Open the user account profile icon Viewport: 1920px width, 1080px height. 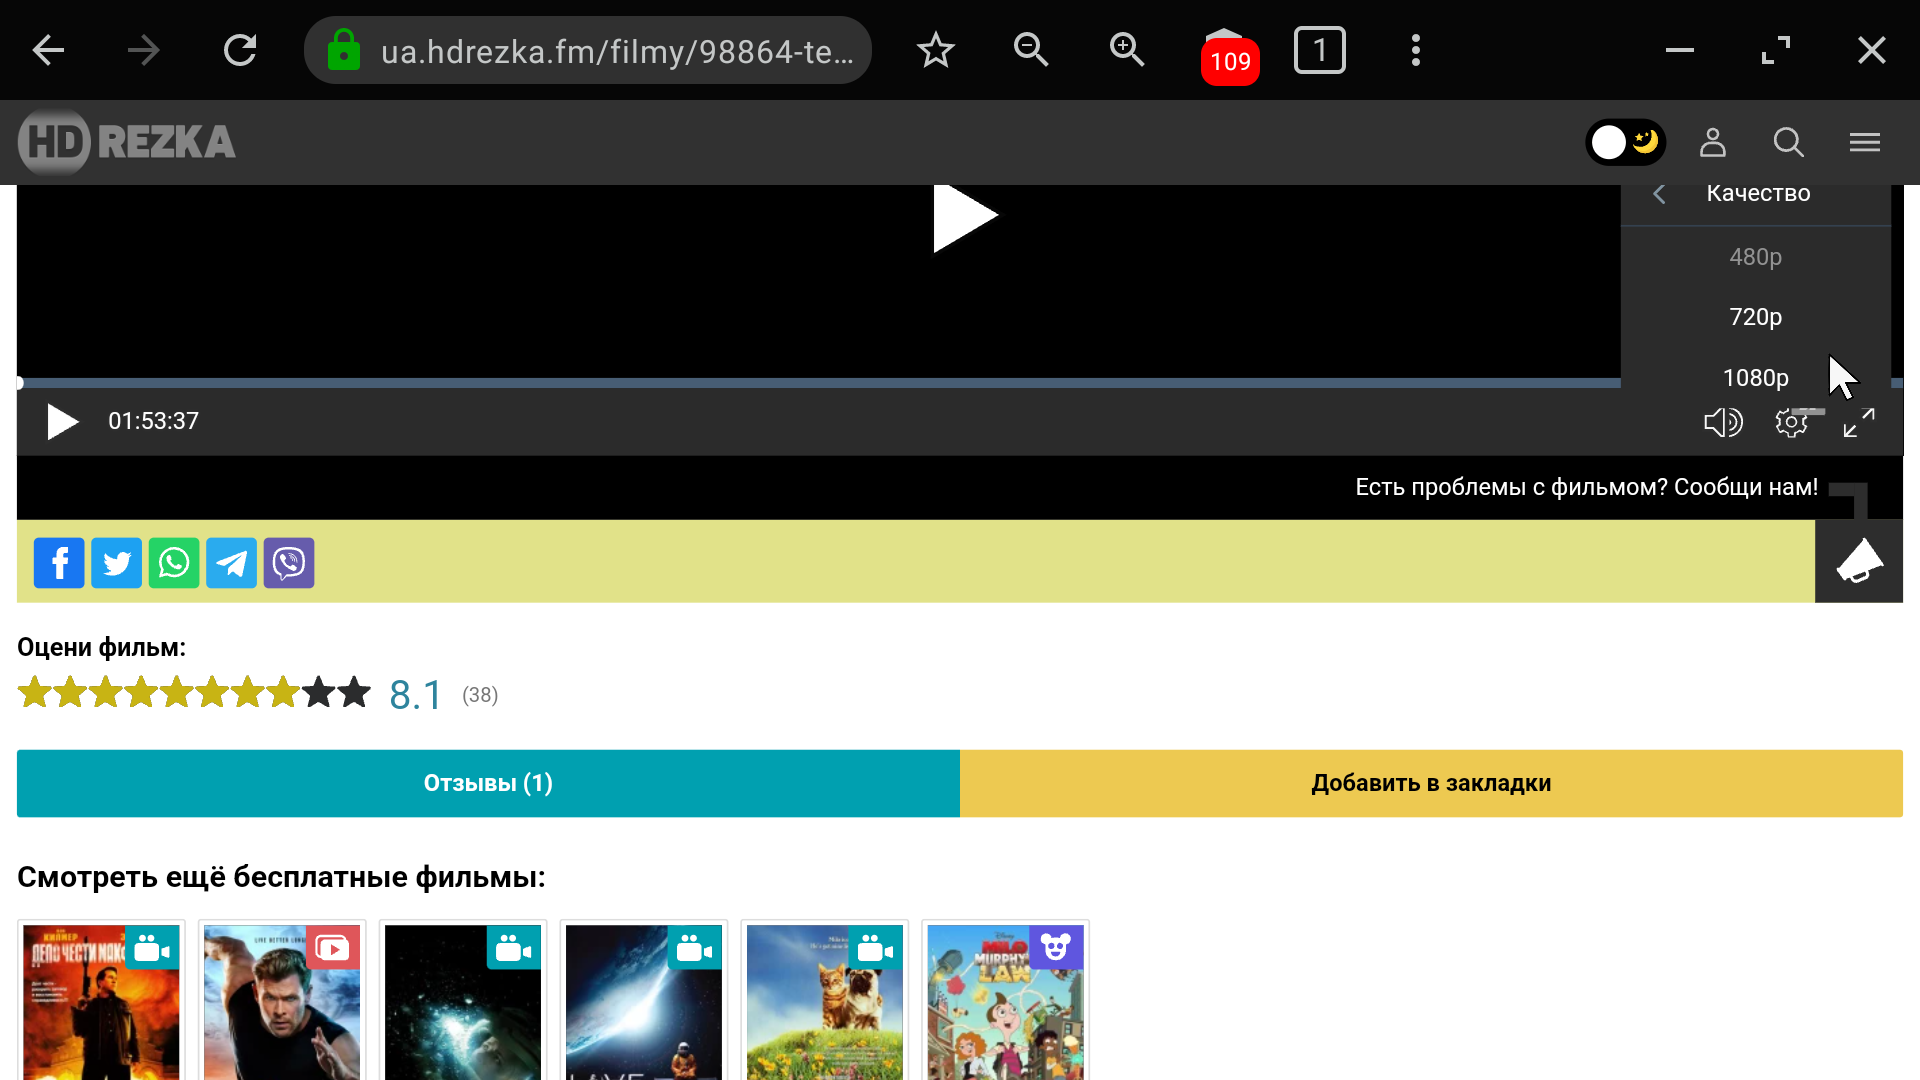click(1713, 142)
